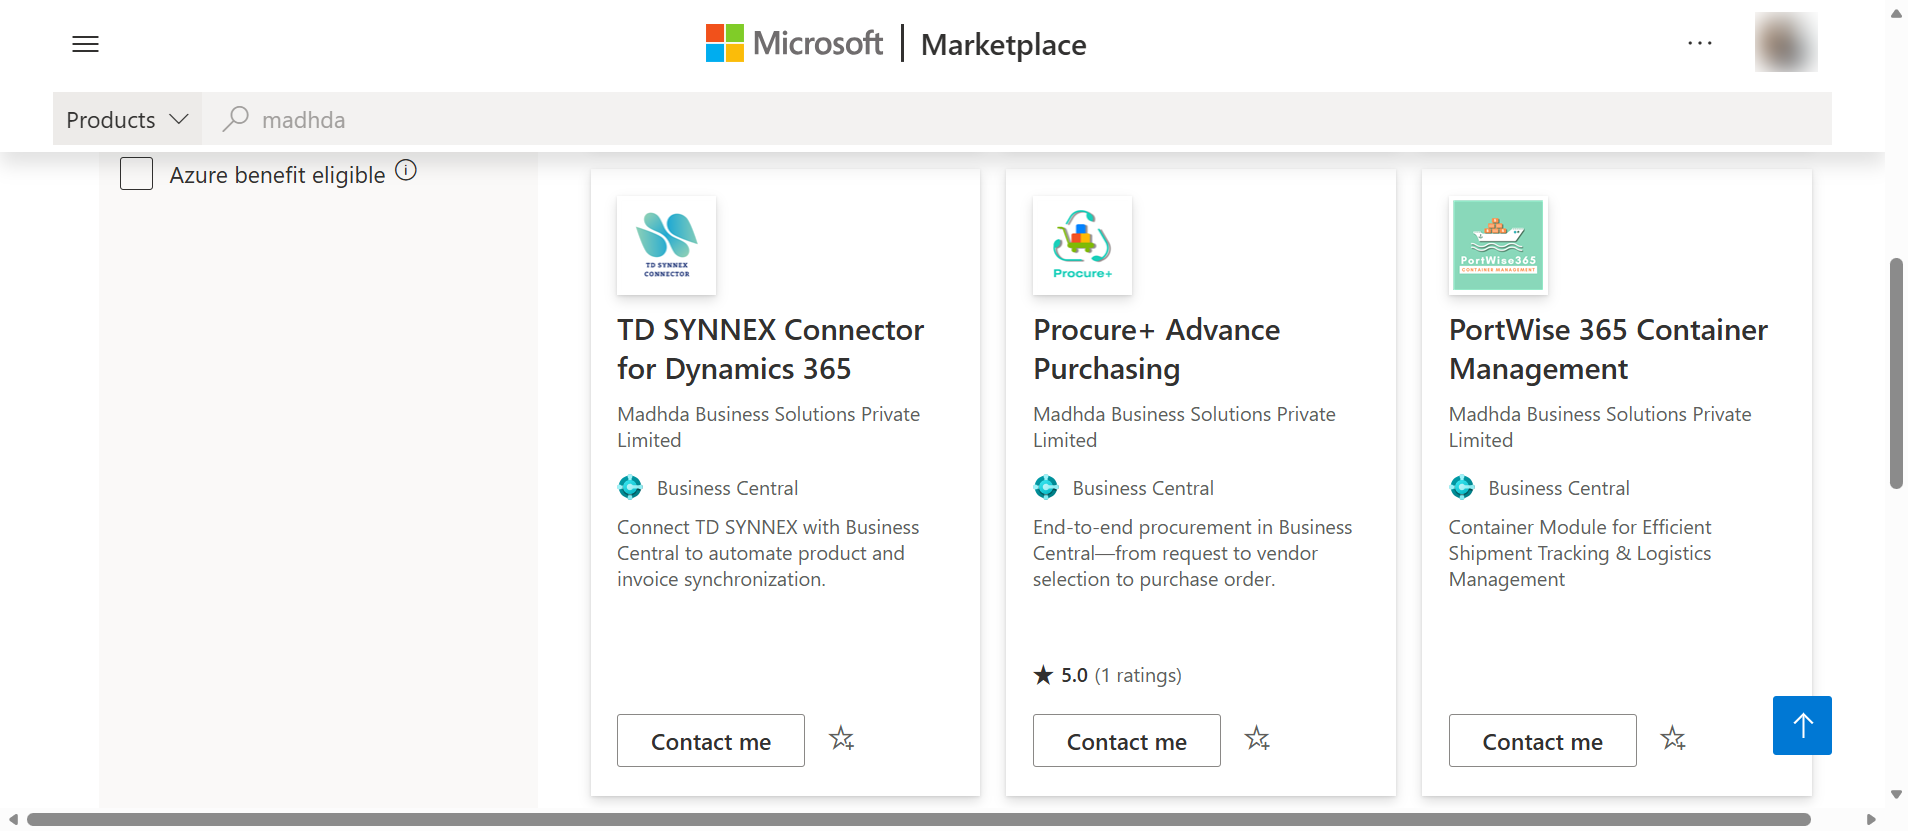This screenshot has width=1908, height=831.
Task: Open the user profile avatar
Action: [1786, 42]
